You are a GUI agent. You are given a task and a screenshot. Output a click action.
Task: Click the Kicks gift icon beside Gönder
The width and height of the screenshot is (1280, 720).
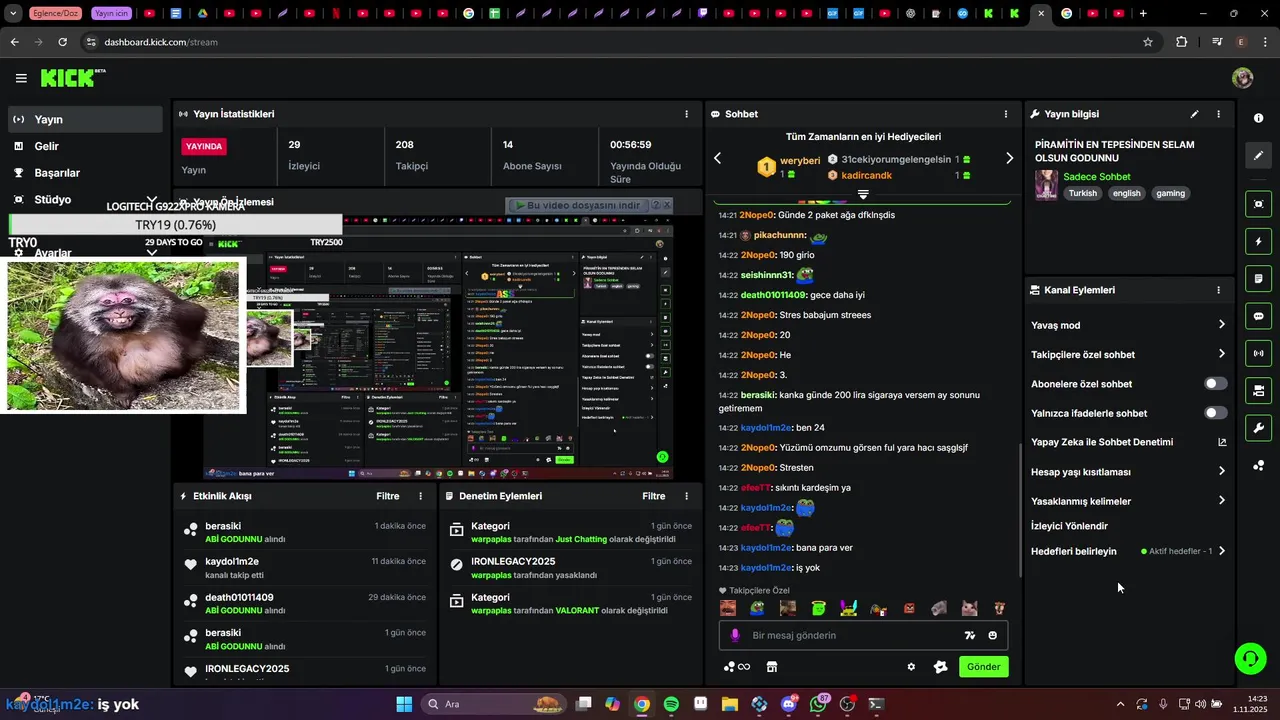click(940, 667)
